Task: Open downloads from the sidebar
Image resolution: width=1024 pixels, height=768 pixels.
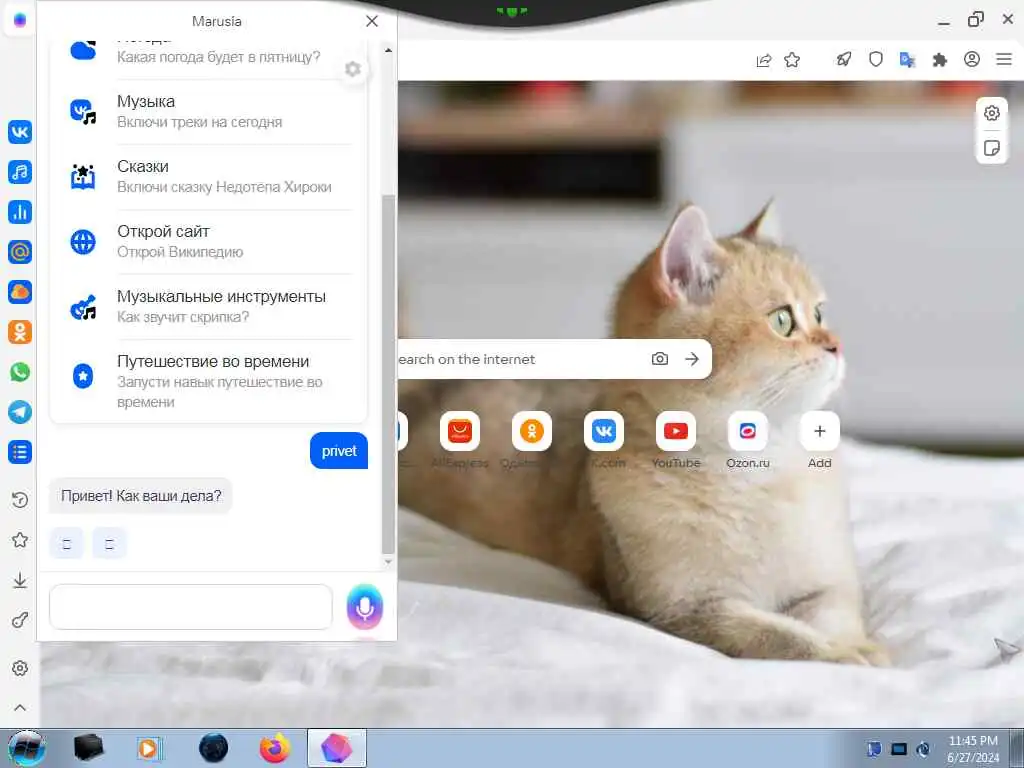Action: 20,580
